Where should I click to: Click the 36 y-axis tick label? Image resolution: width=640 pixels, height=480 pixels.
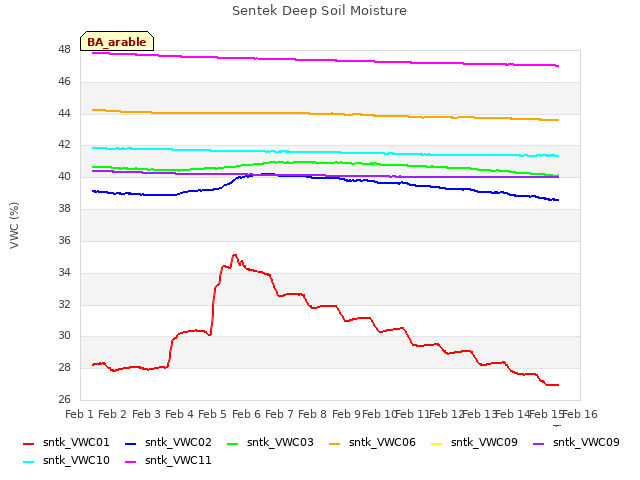pyautogui.click(x=64, y=240)
